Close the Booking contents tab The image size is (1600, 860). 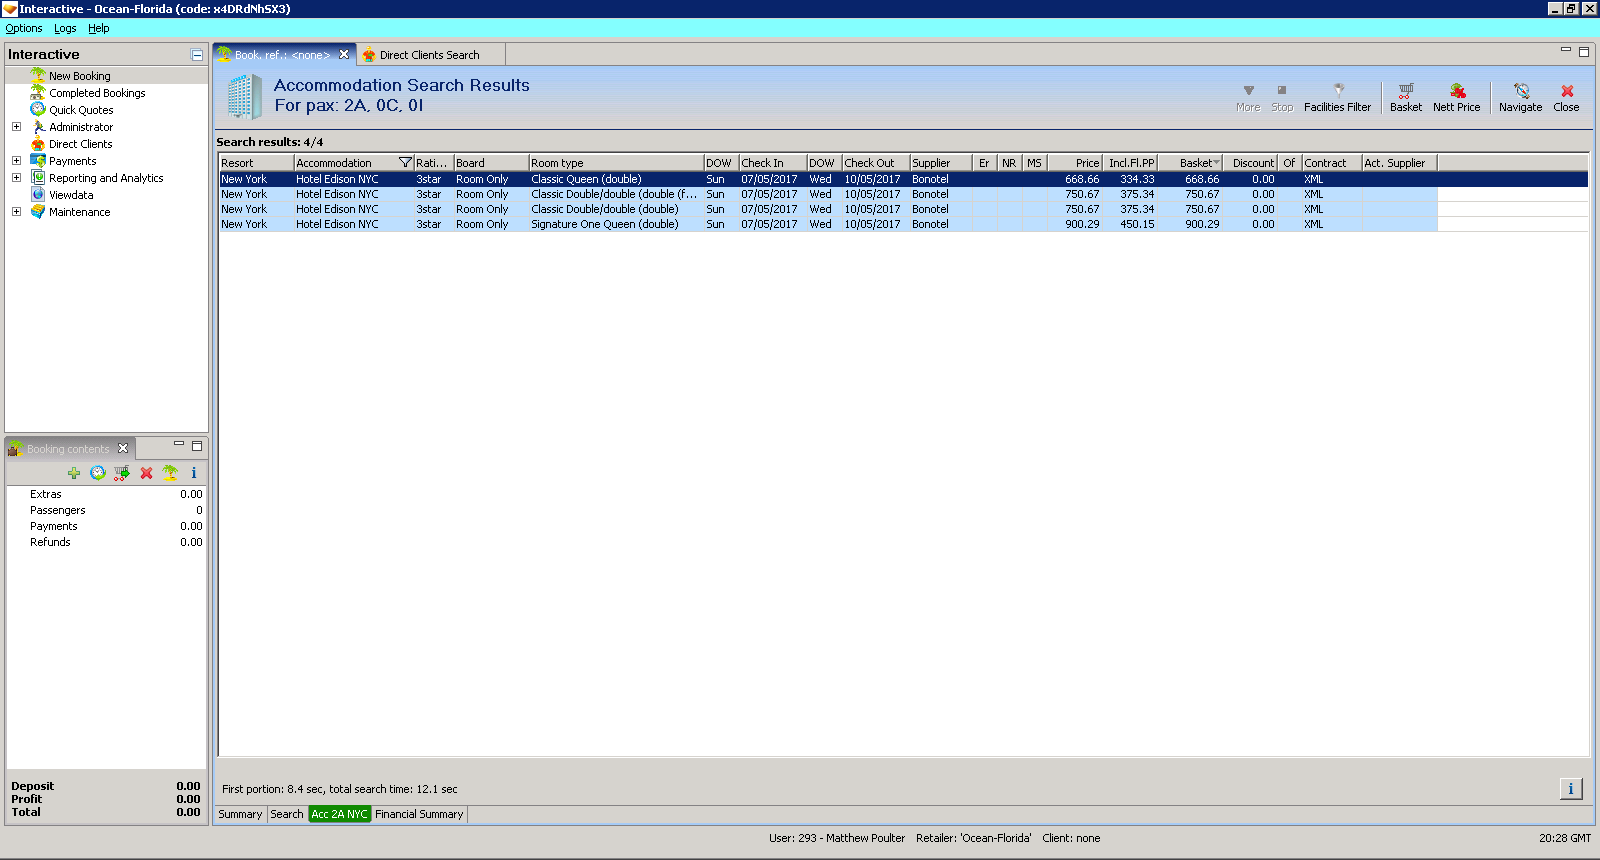click(123, 448)
